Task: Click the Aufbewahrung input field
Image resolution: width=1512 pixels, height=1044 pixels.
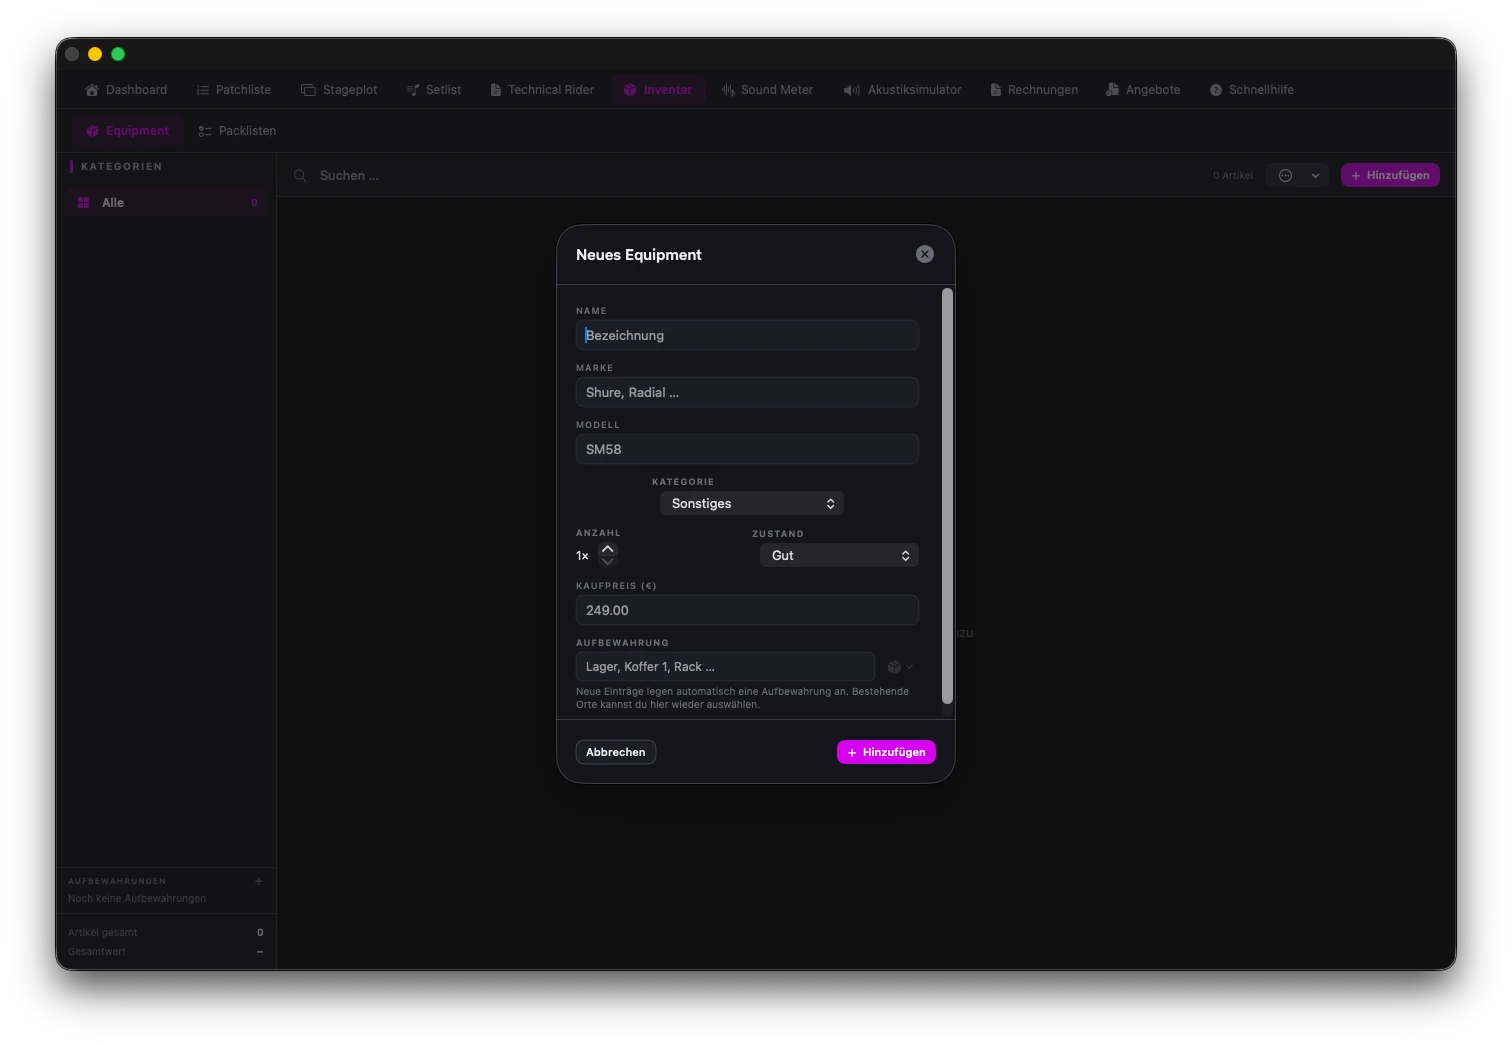Action: click(x=725, y=667)
